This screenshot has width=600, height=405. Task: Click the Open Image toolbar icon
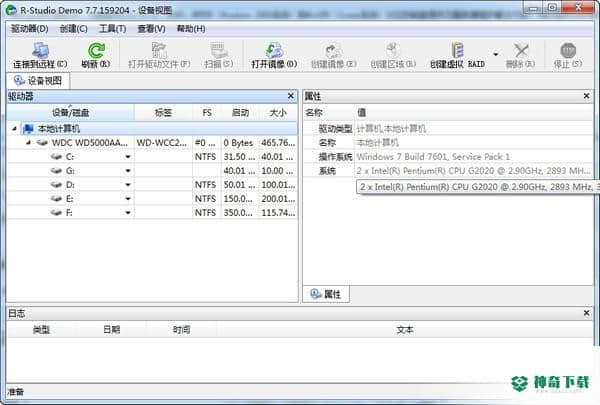(x=274, y=51)
